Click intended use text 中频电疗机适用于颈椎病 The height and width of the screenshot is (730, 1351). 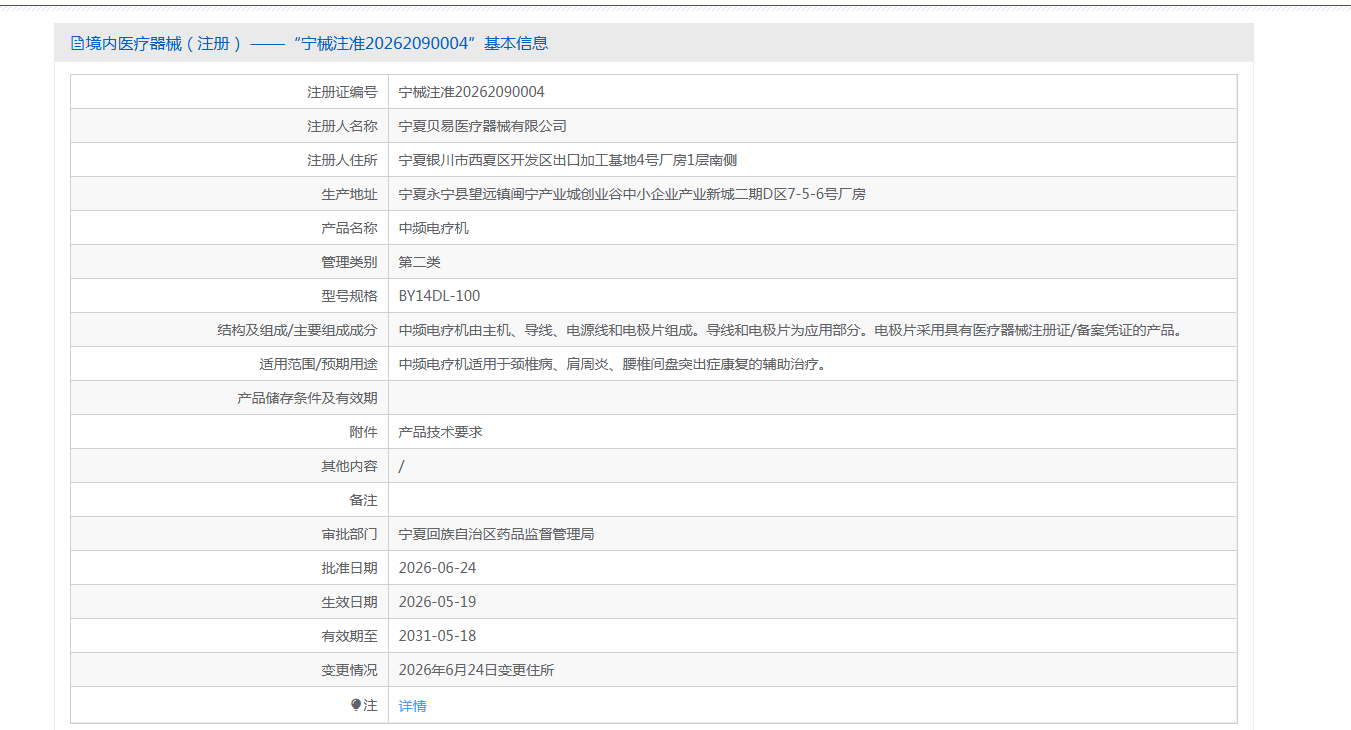(x=612, y=364)
